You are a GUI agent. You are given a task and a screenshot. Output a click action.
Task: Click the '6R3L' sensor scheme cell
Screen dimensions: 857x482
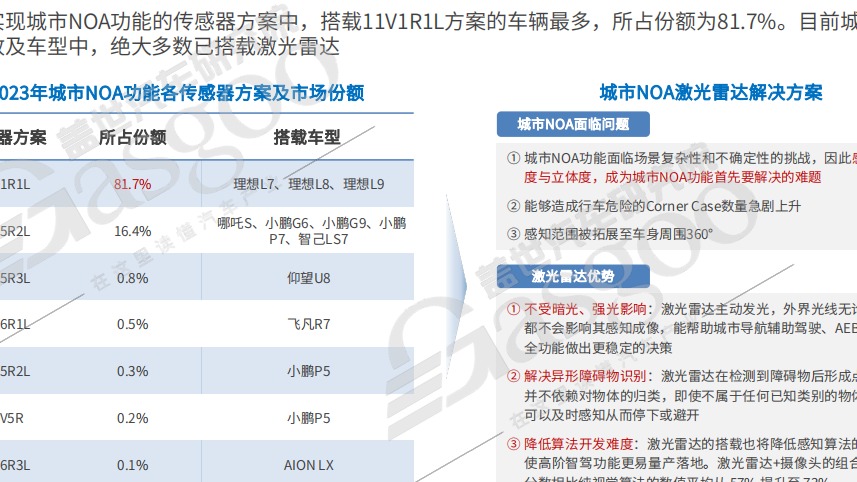(x=15, y=465)
